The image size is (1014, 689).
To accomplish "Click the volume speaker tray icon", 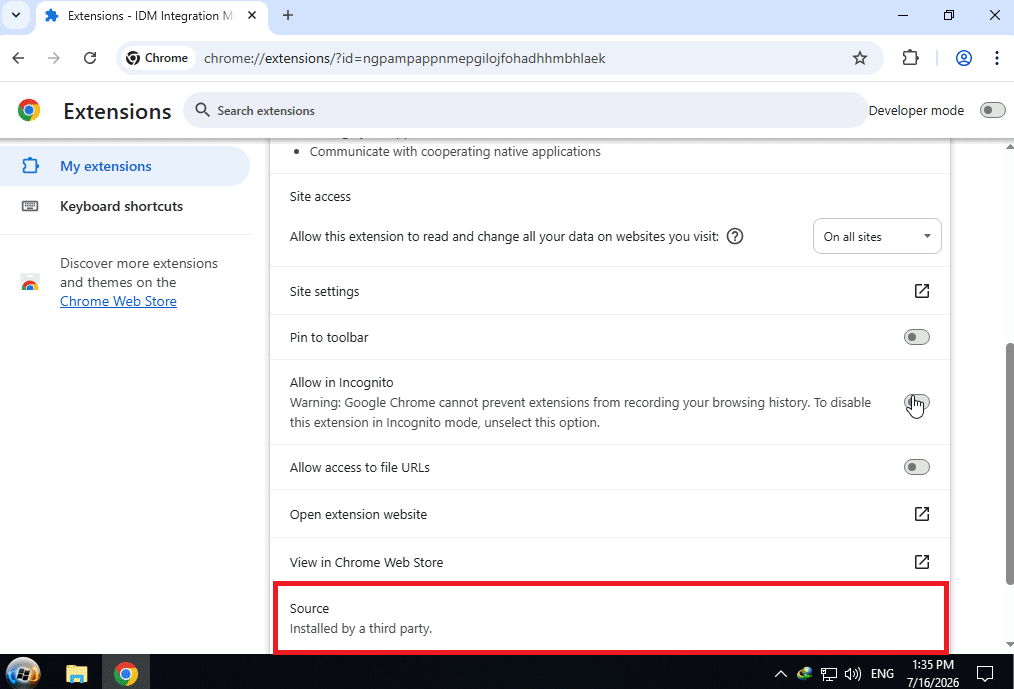I will [x=853, y=674].
